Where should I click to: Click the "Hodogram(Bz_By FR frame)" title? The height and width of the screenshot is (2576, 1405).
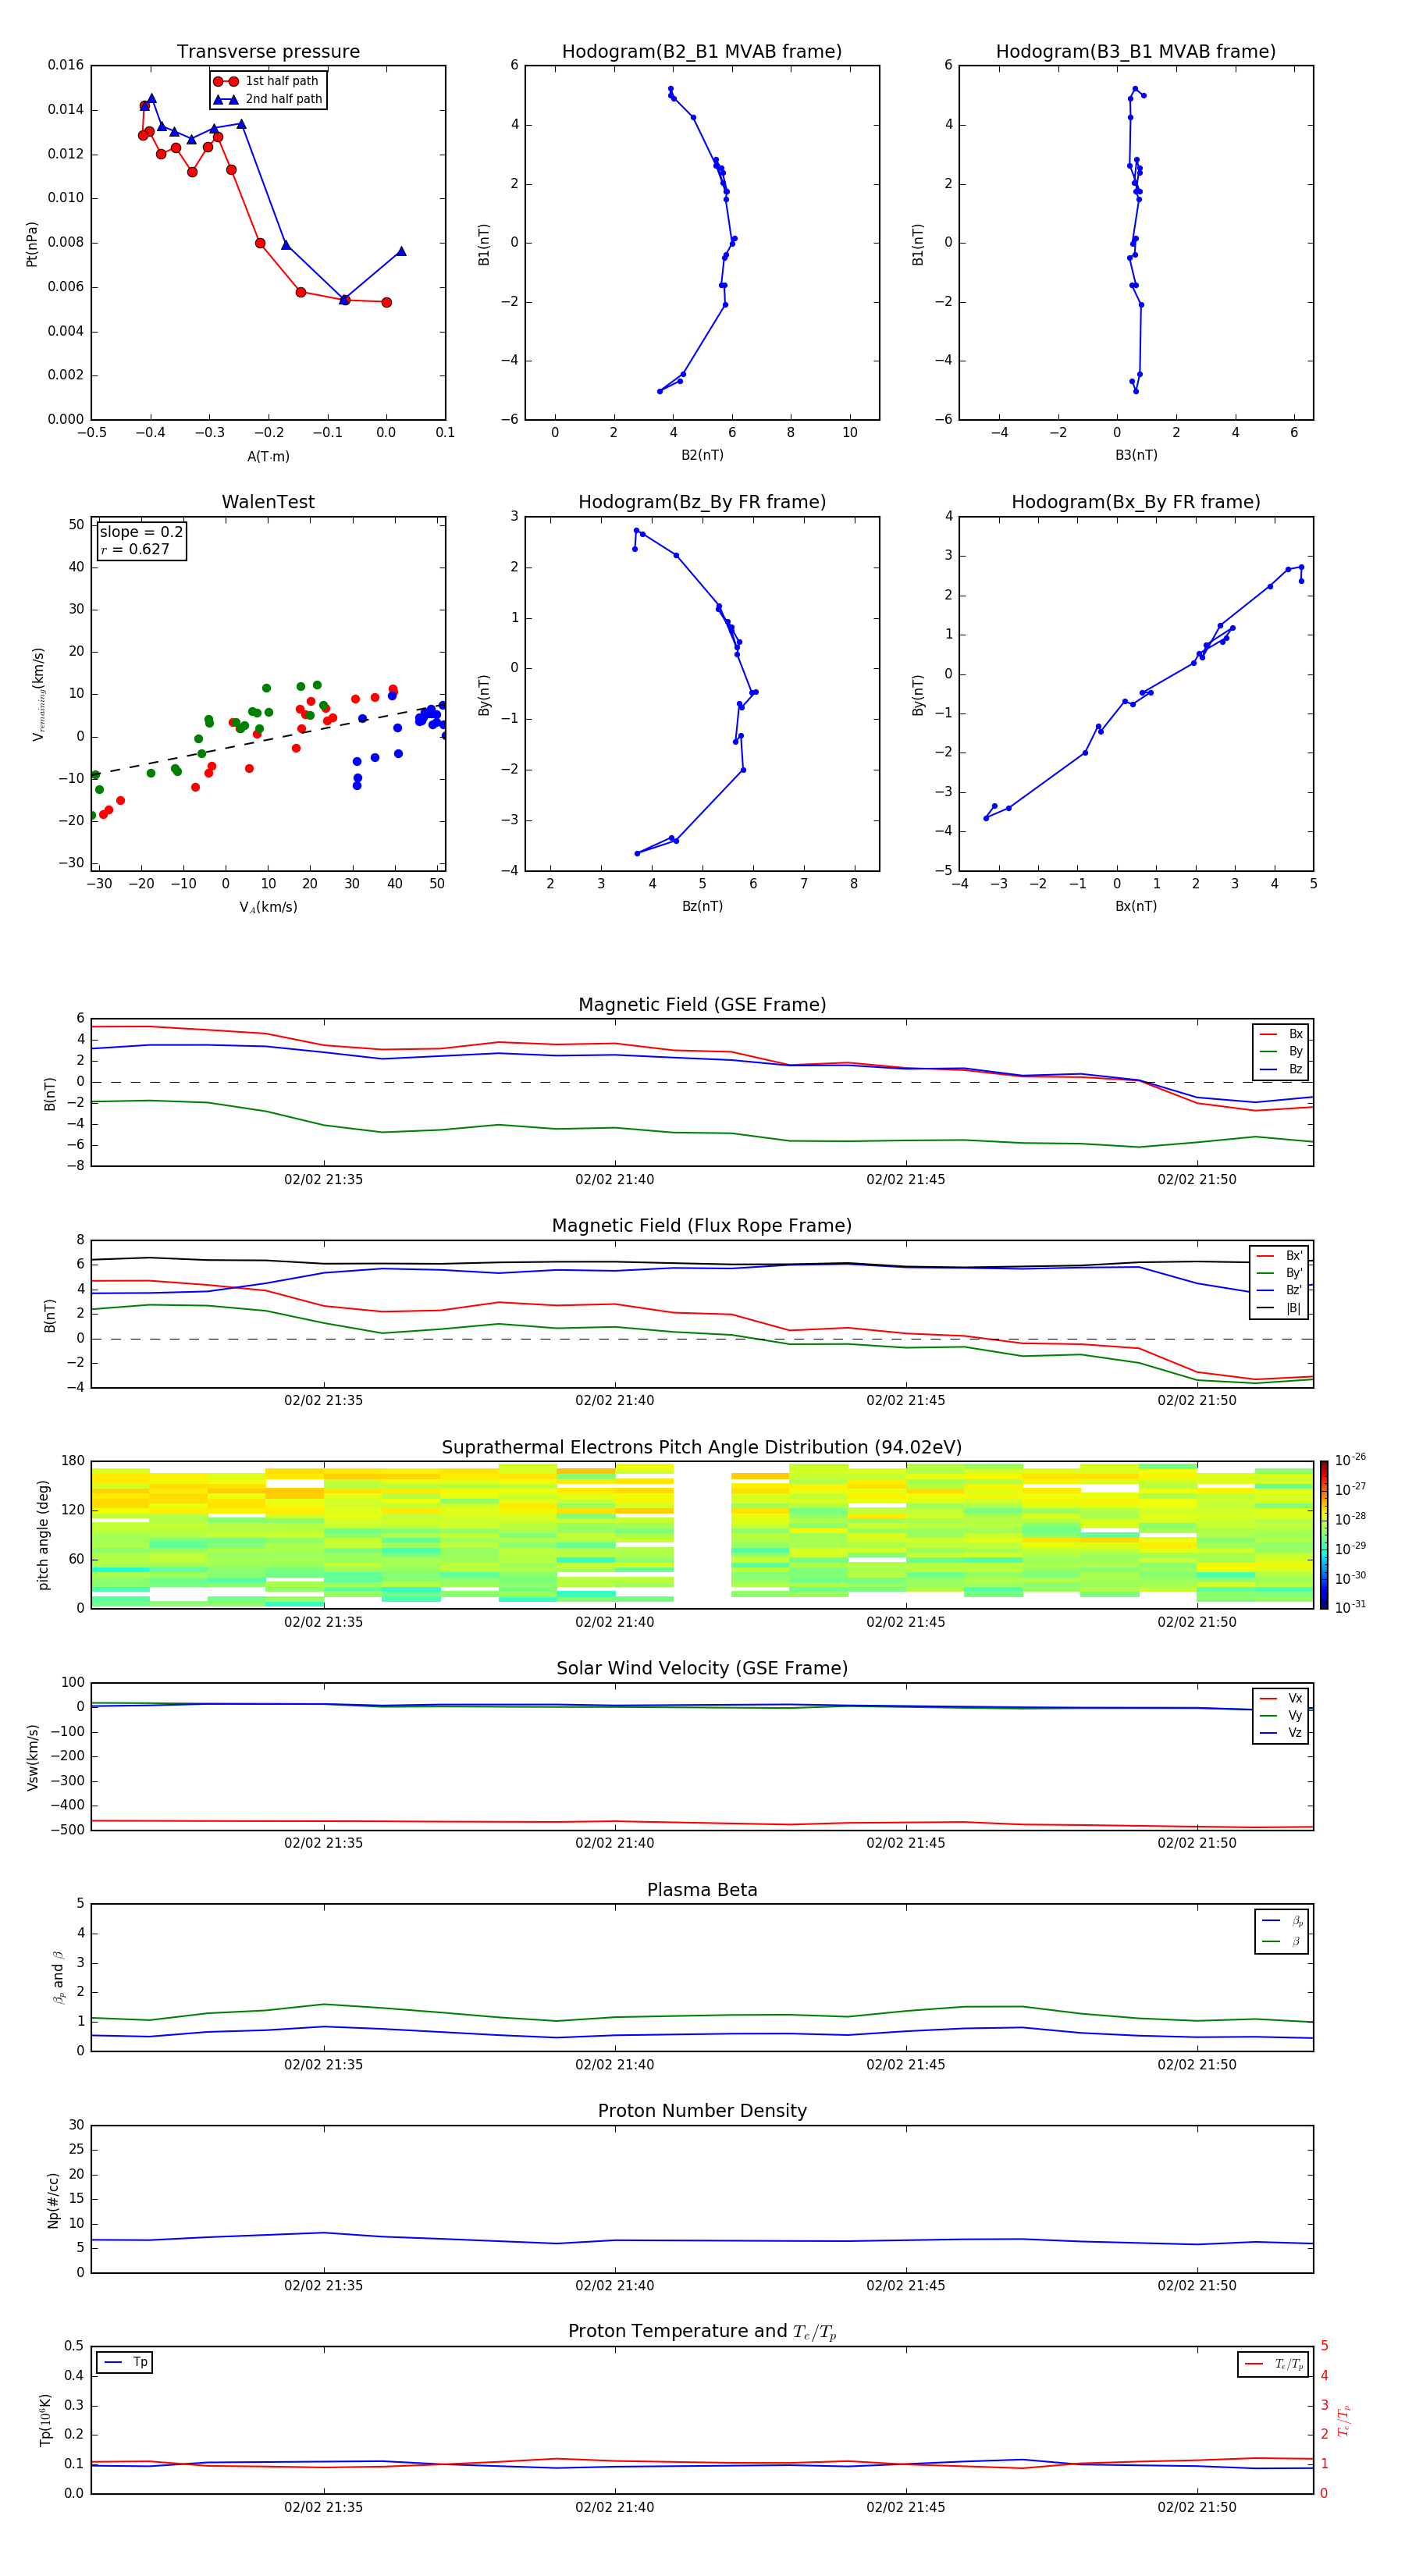tap(702, 502)
